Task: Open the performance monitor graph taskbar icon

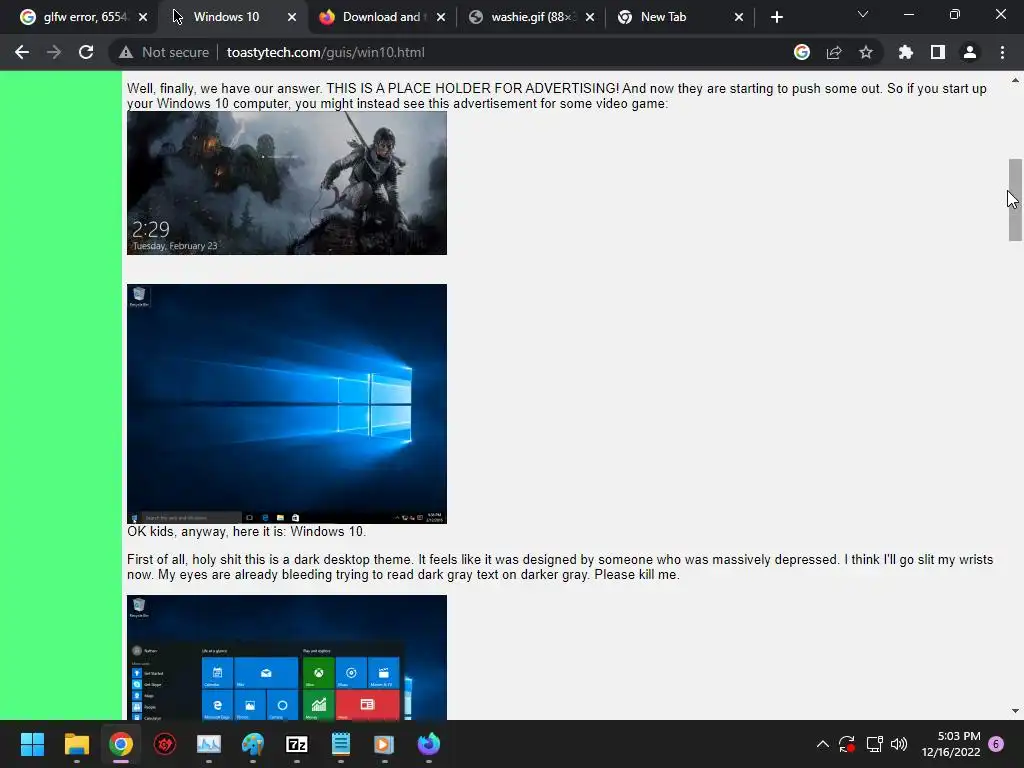Action: (209, 744)
